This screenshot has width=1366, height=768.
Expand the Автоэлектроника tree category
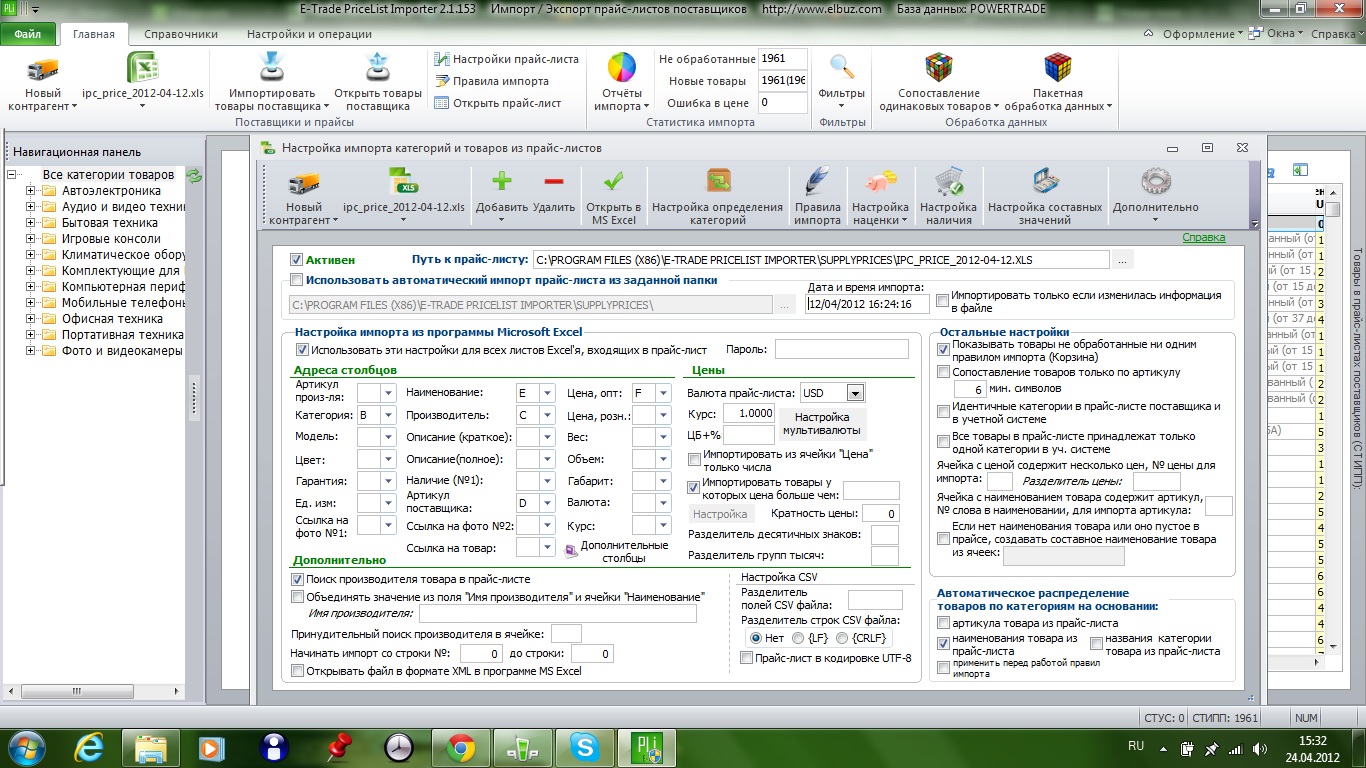click(x=30, y=191)
